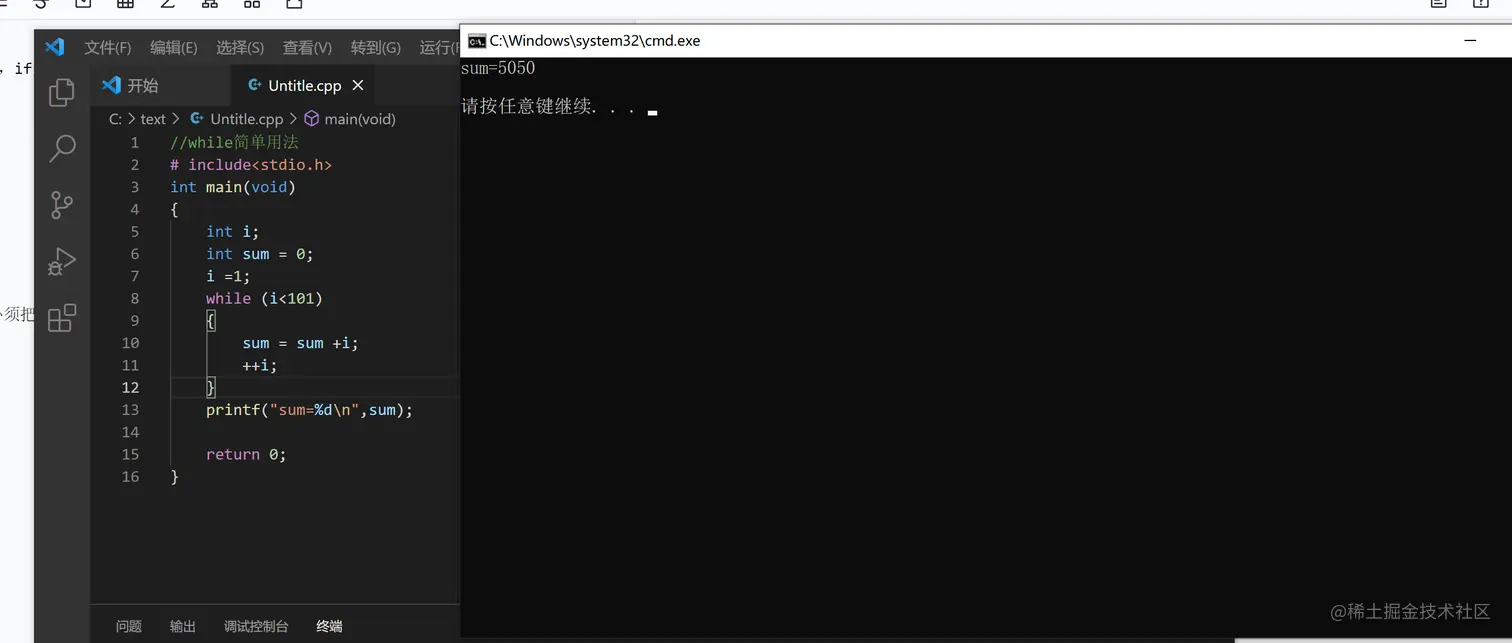Select the Search icon in the activity bar

(61, 147)
